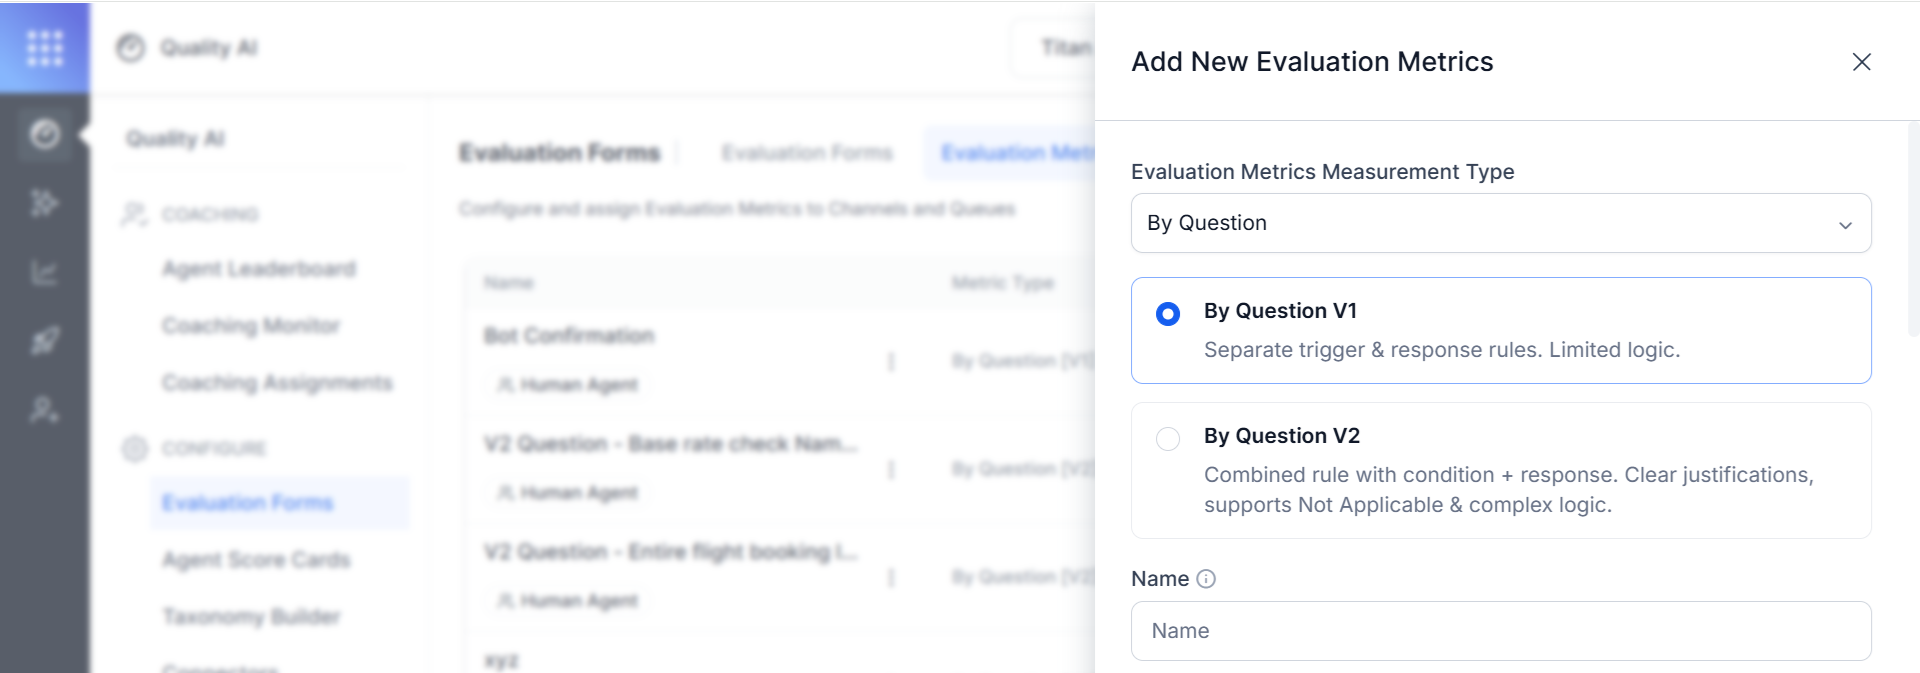Open the analytics chart sidebar icon
The width and height of the screenshot is (1920, 673).
(x=45, y=272)
